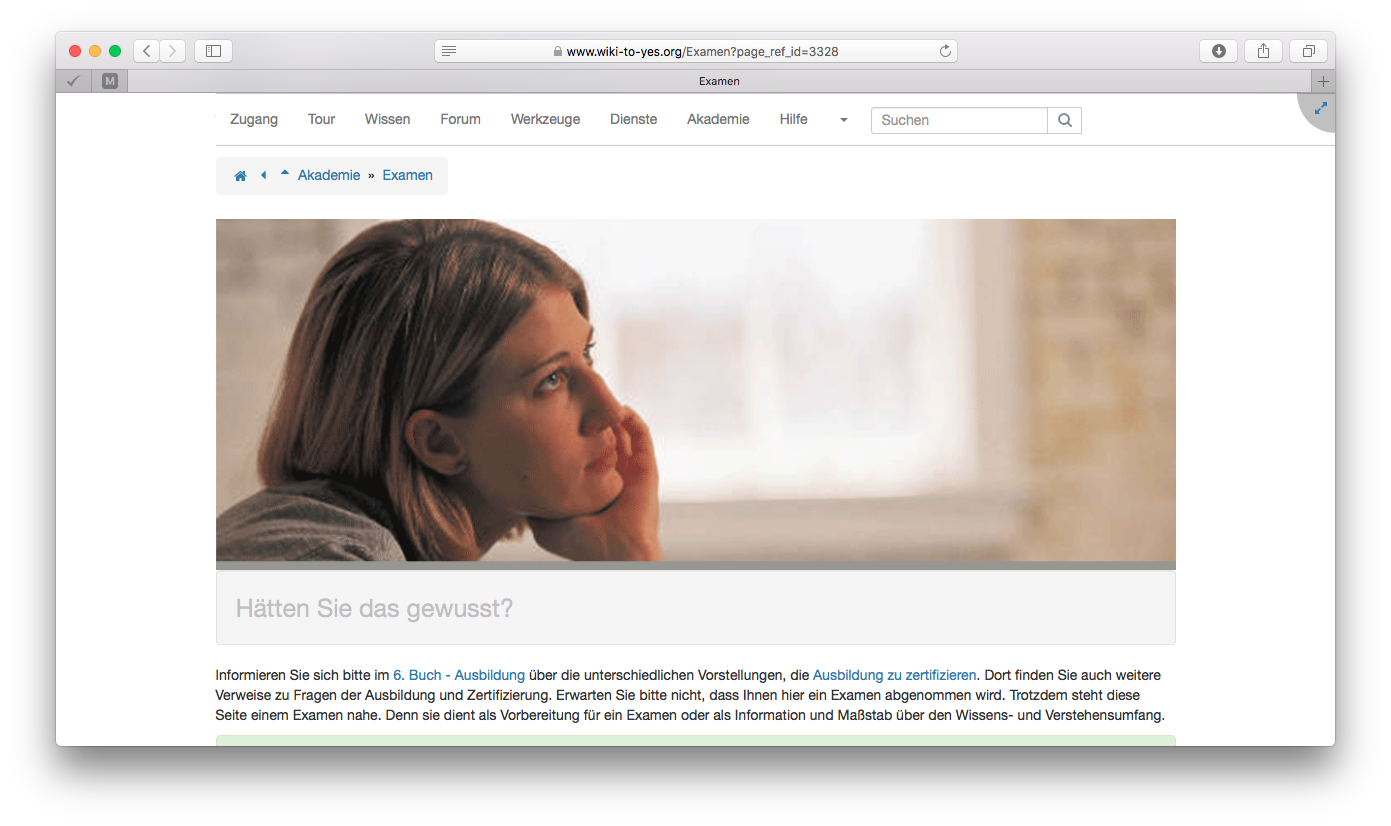The width and height of the screenshot is (1391, 826).
Task: Expand the navigation dropdown caret after Hilfe
Action: click(x=843, y=120)
